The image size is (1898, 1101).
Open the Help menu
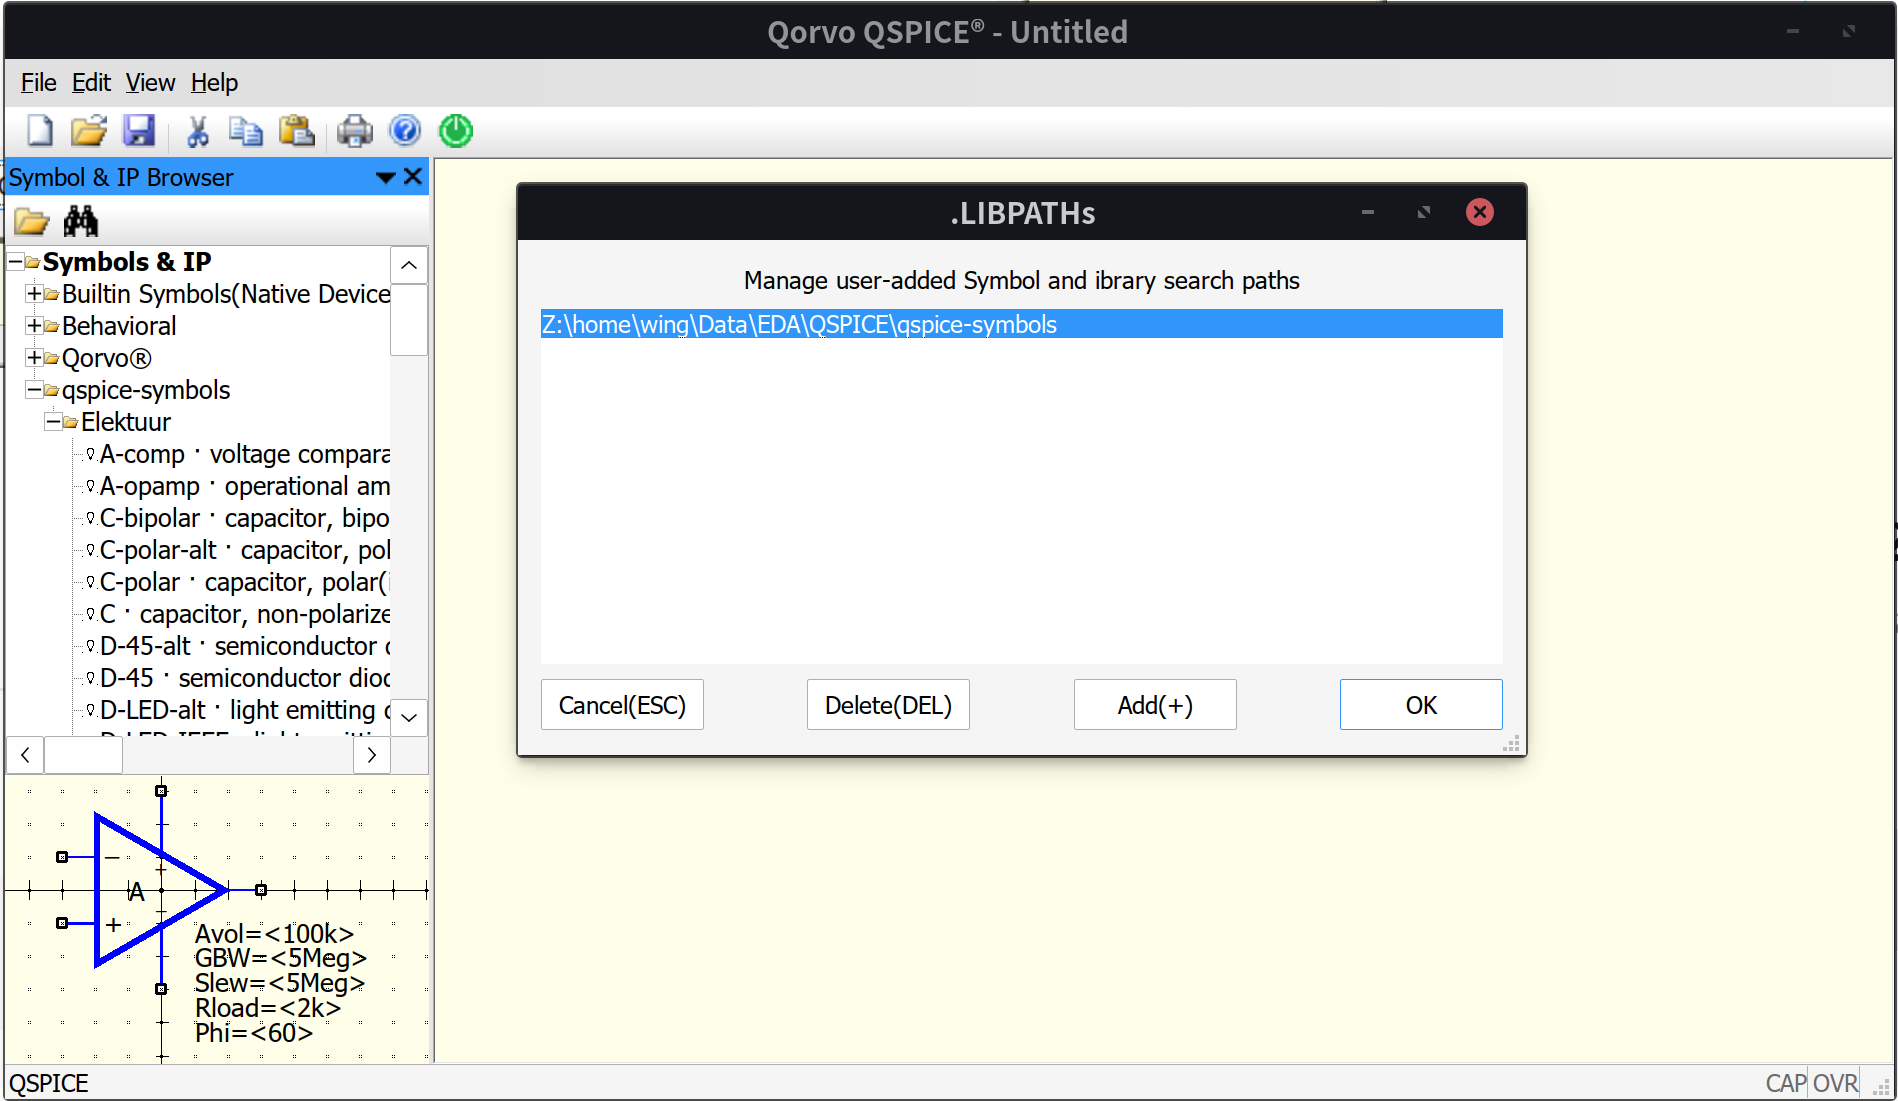click(x=214, y=83)
